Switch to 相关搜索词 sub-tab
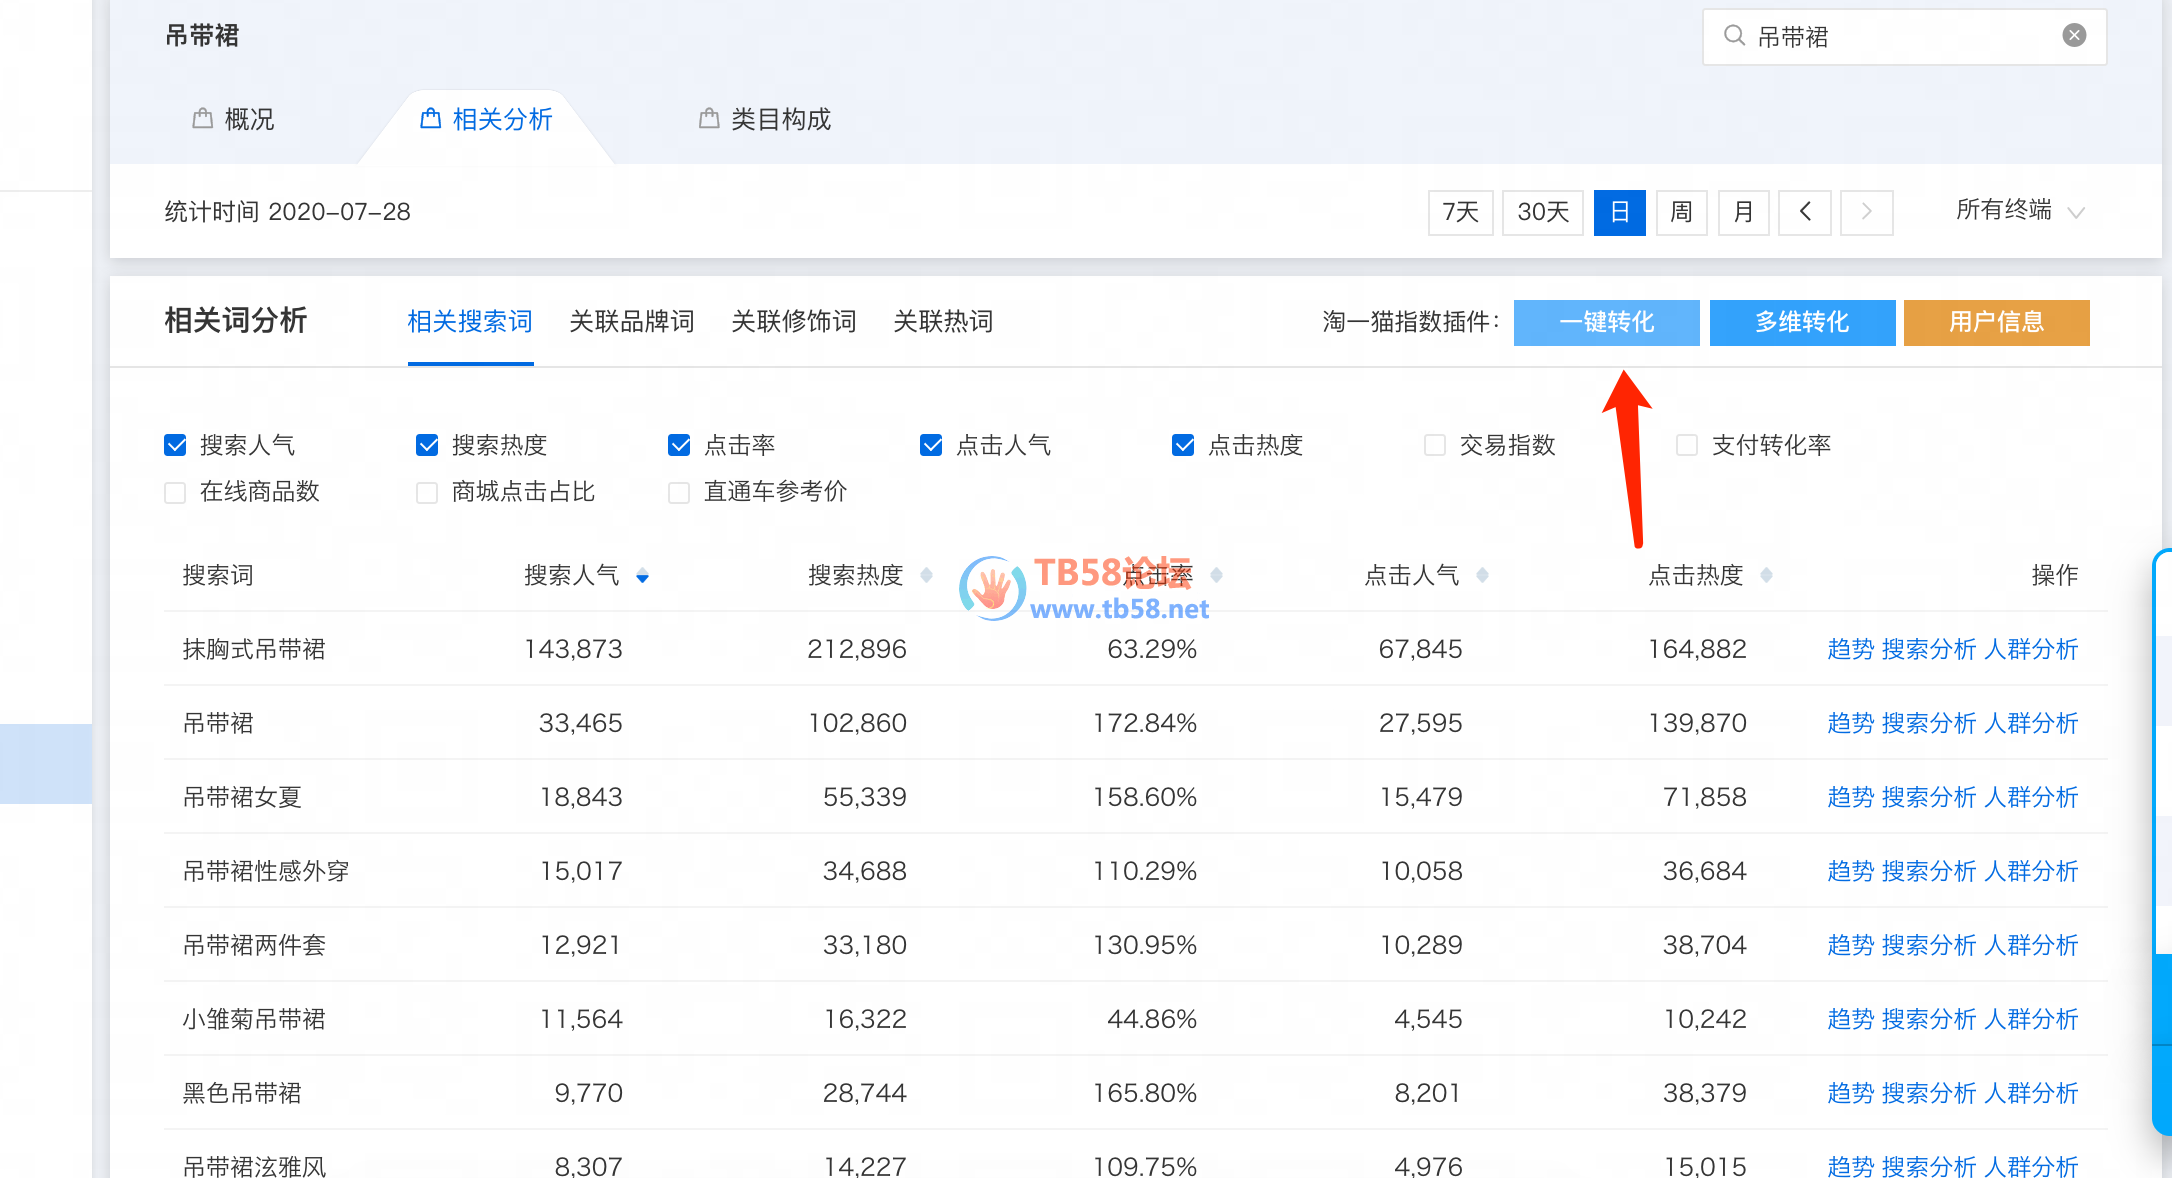Screen dimensions: 2172x1178 coord(470,322)
